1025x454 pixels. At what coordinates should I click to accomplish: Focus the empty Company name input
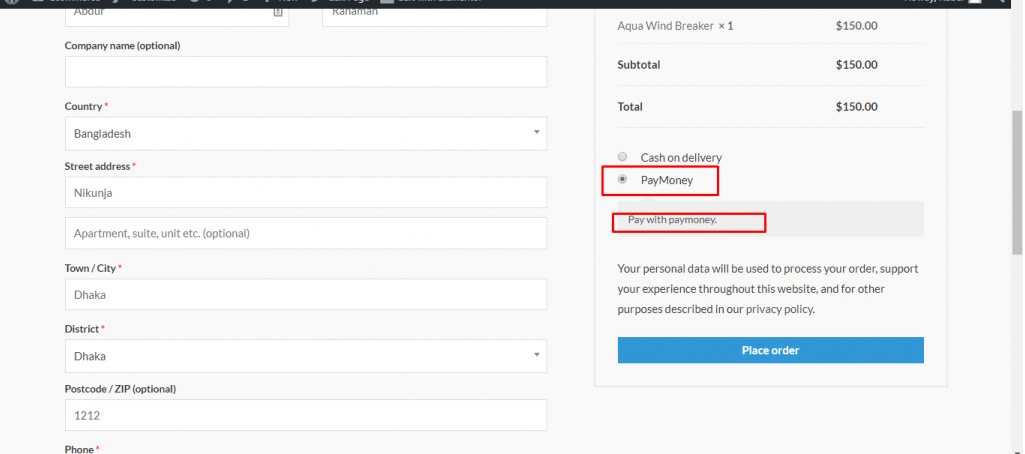click(x=305, y=72)
